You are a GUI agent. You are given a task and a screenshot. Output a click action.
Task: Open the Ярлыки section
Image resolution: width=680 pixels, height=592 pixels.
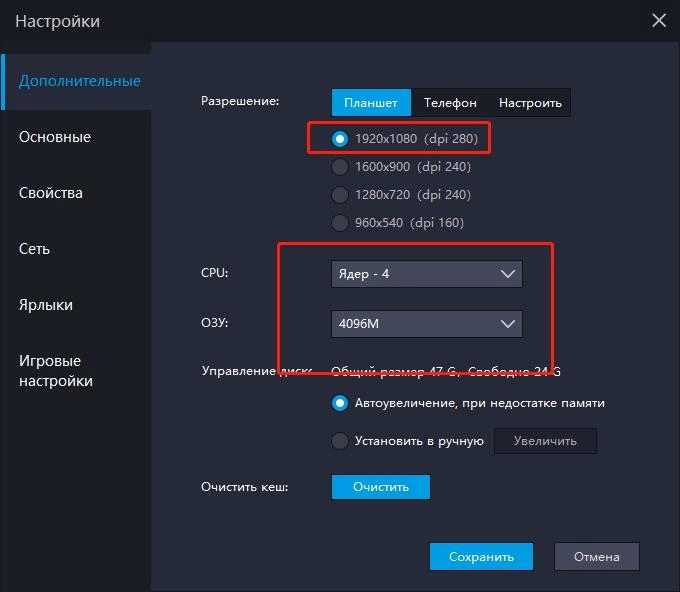point(46,305)
